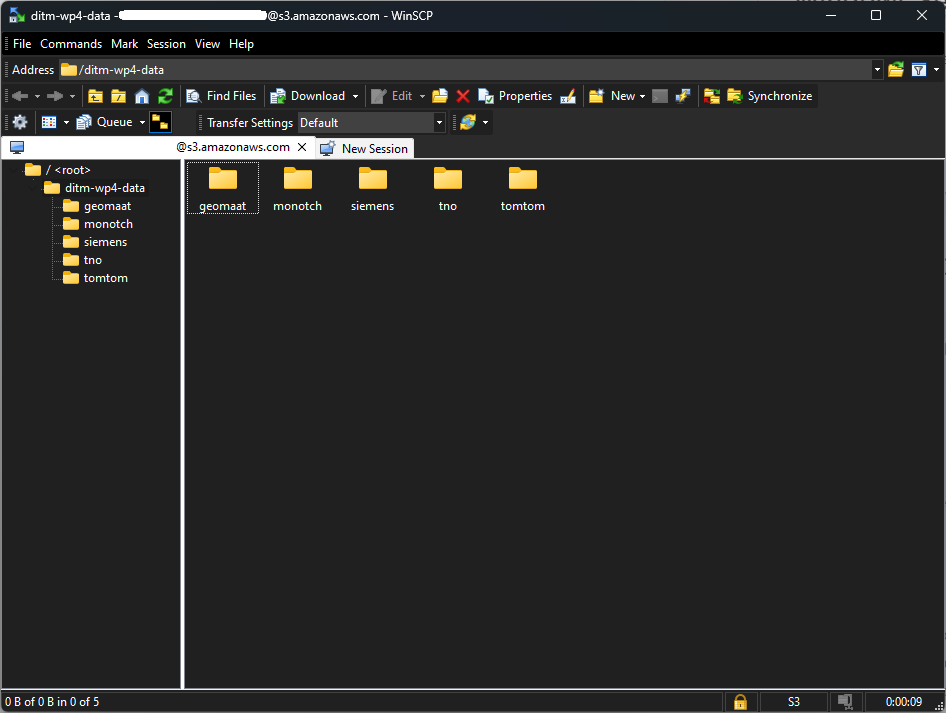Viewport: 946px width, 713px height.
Task: Select the monotch folder in file list
Action: click(297, 188)
